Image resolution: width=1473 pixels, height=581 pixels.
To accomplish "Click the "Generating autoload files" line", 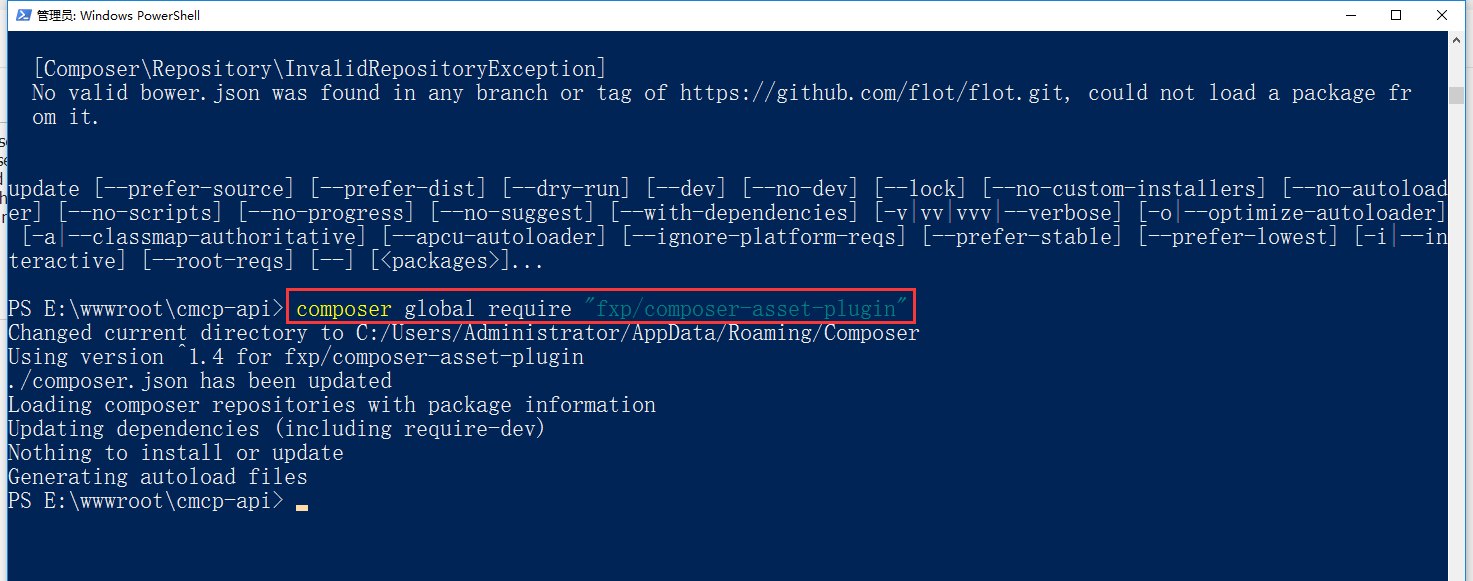I will point(158,477).
